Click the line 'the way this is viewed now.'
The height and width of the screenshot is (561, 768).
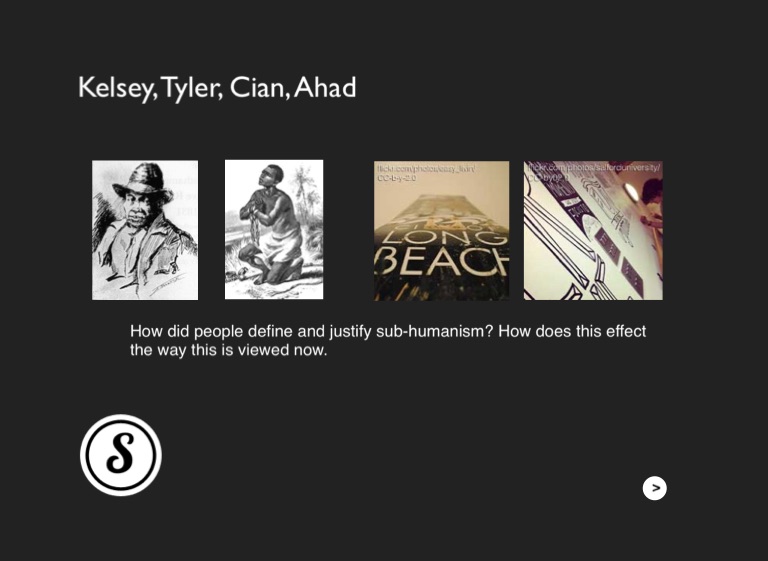point(228,350)
